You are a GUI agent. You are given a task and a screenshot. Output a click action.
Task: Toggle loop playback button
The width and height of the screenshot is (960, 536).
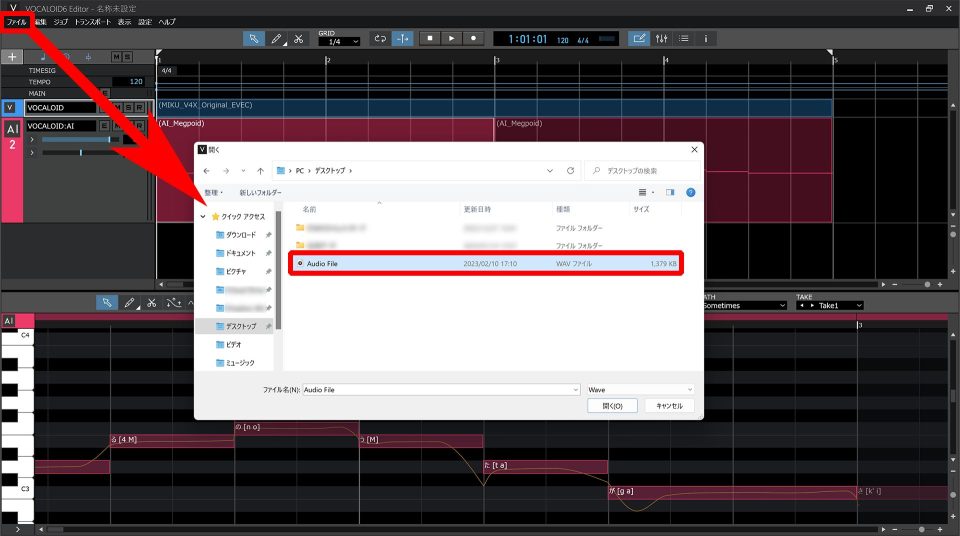380,38
